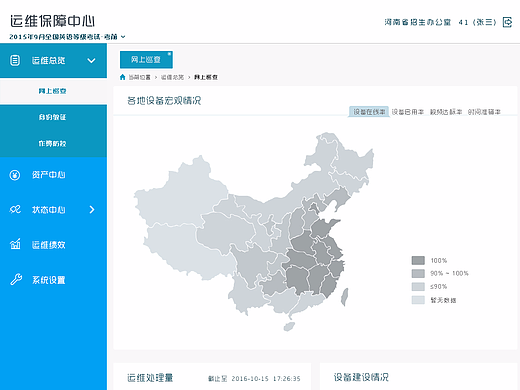Click 运维总览 in the breadcrumb
The width and height of the screenshot is (520, 390).
[172, 77]
